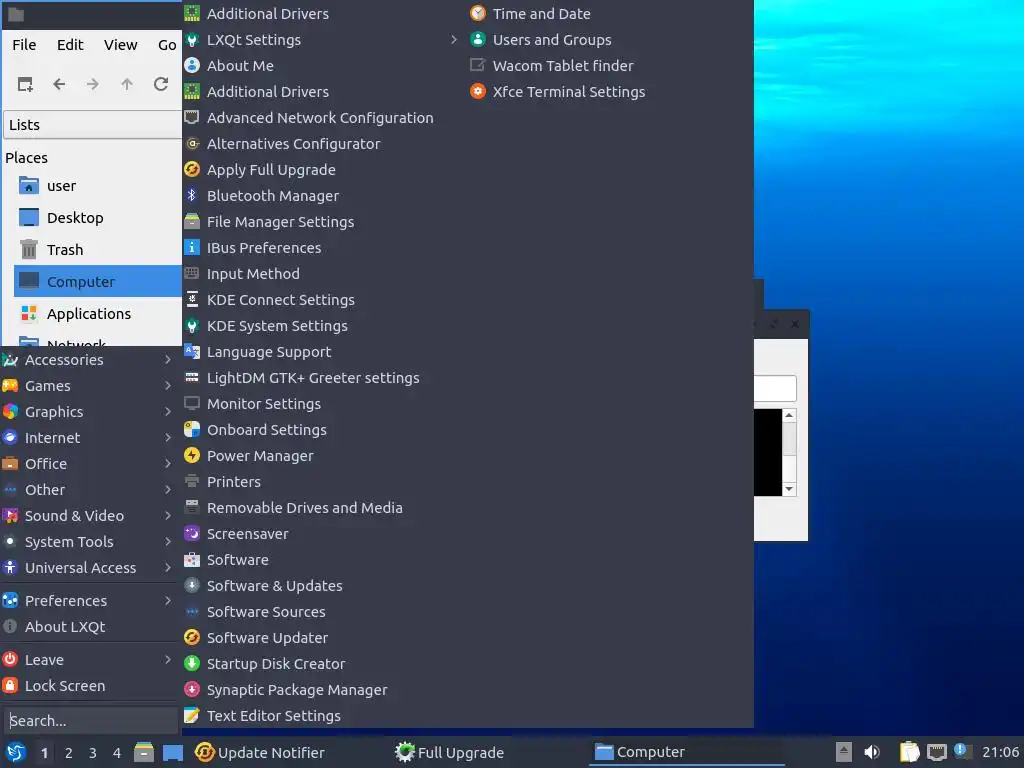
Task: Expand the Sound & Video category
Action: click(89, 515)
